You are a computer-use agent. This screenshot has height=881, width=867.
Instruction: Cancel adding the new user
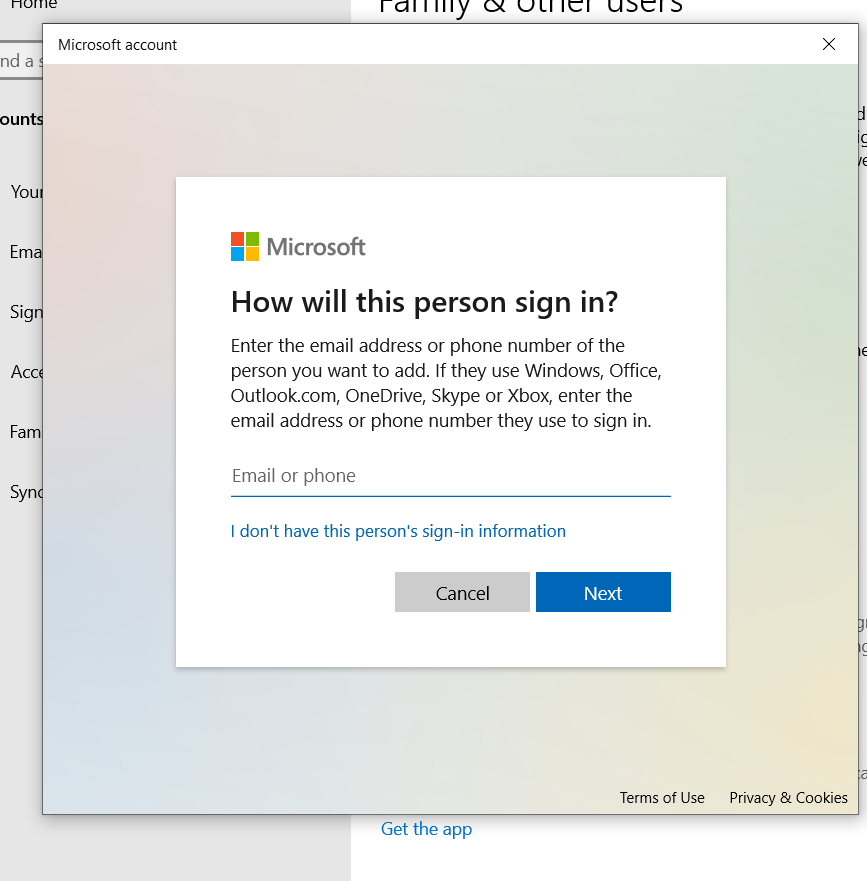(x=462, y=592)
